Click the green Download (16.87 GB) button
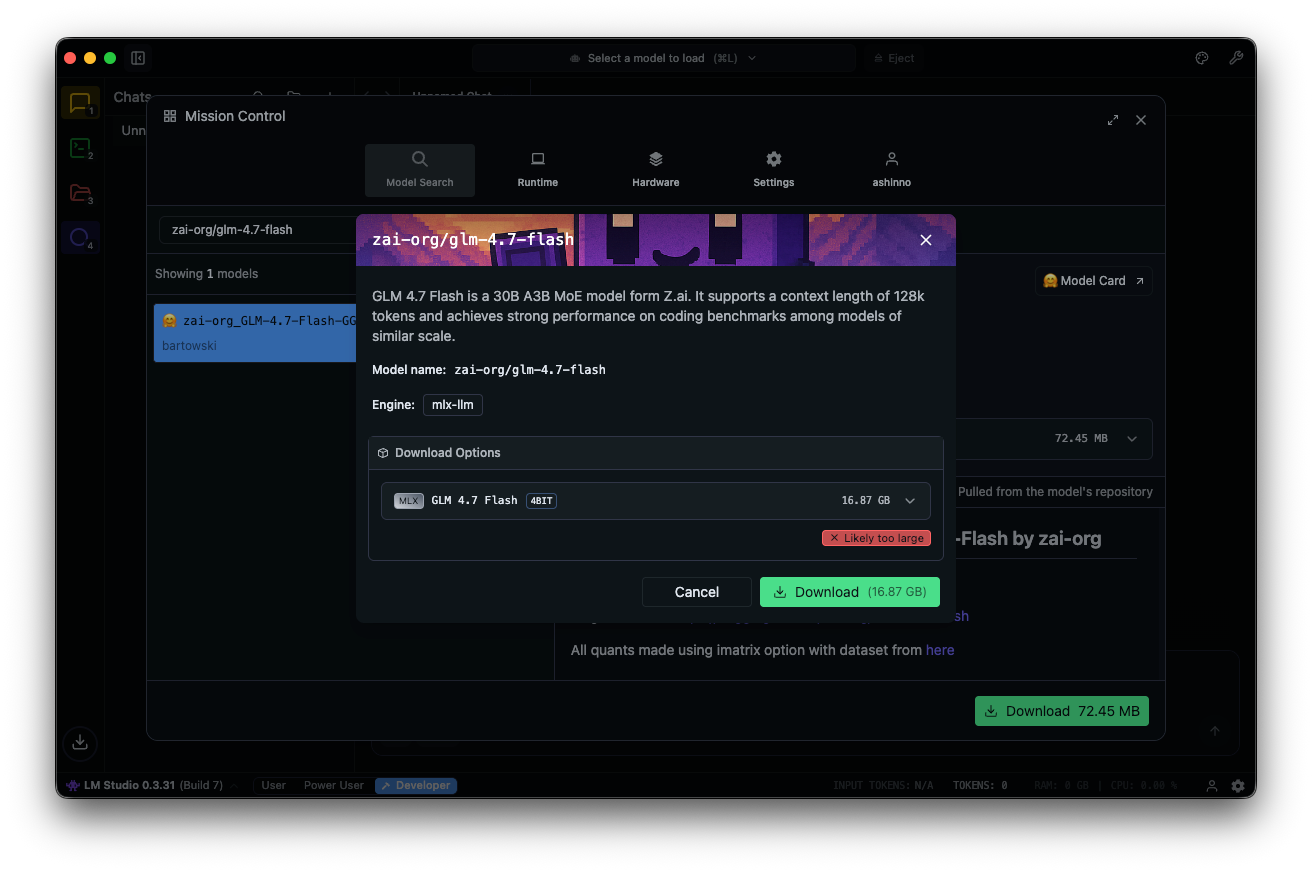 [849, 592]
